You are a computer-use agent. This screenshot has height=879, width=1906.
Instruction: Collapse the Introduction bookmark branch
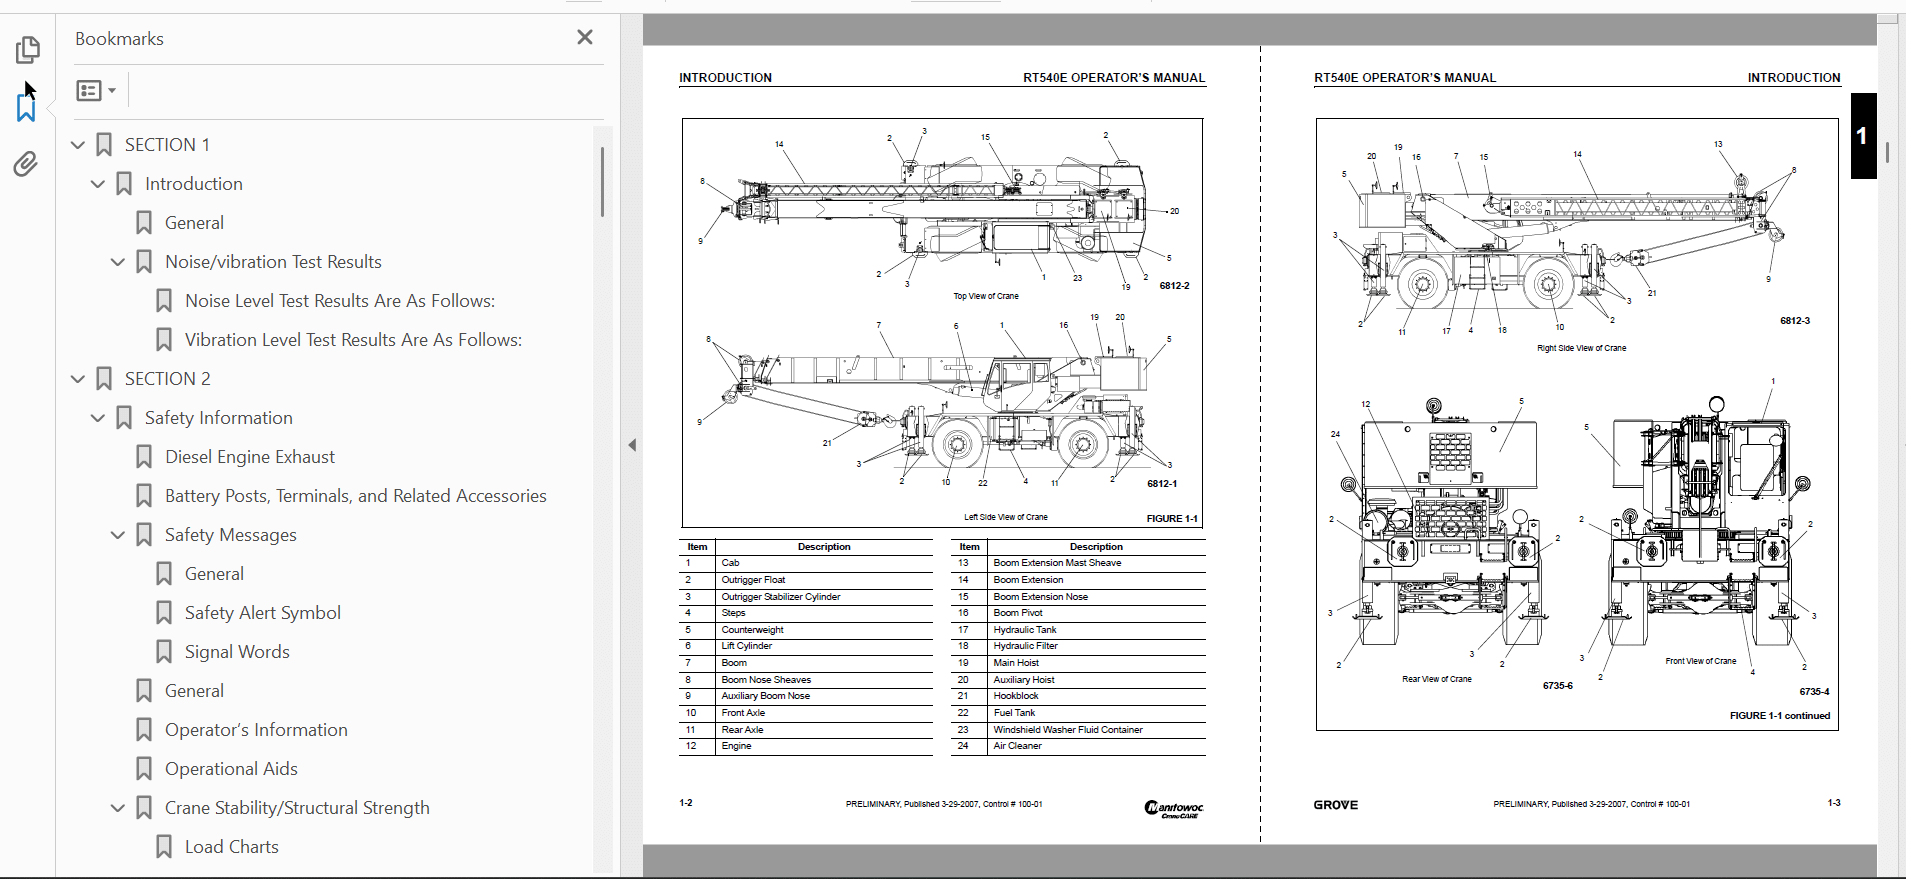point(98,184)
